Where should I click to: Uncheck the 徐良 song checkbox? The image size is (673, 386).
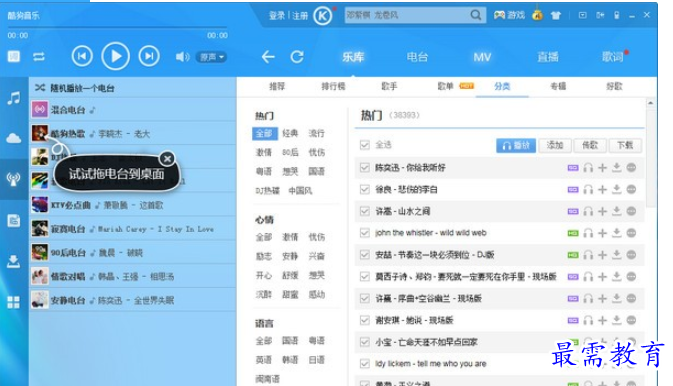pos(365,189)
